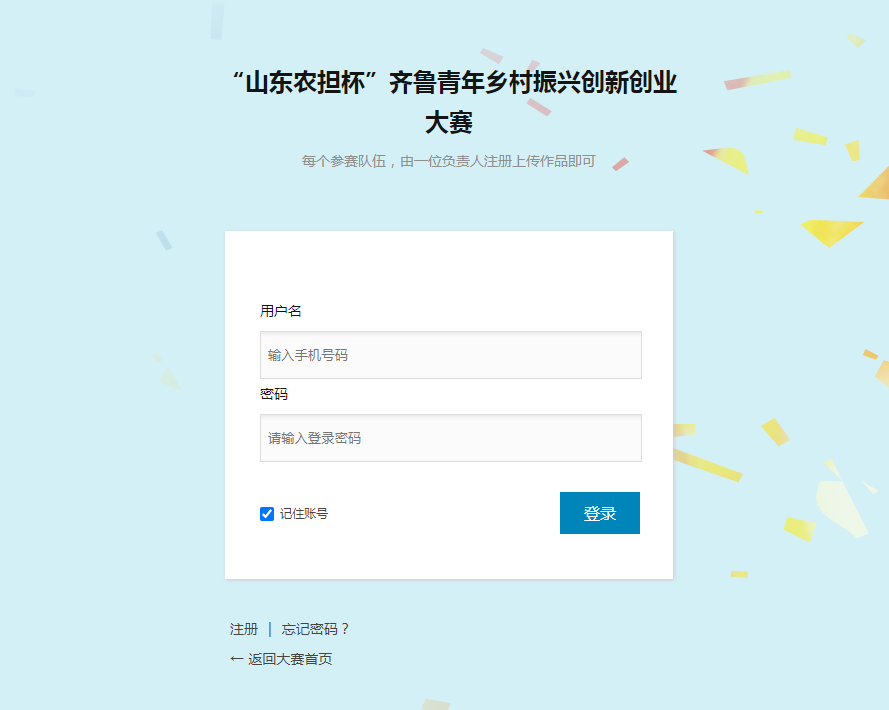Go back via 返回大赛首页 link

[290, 659]
